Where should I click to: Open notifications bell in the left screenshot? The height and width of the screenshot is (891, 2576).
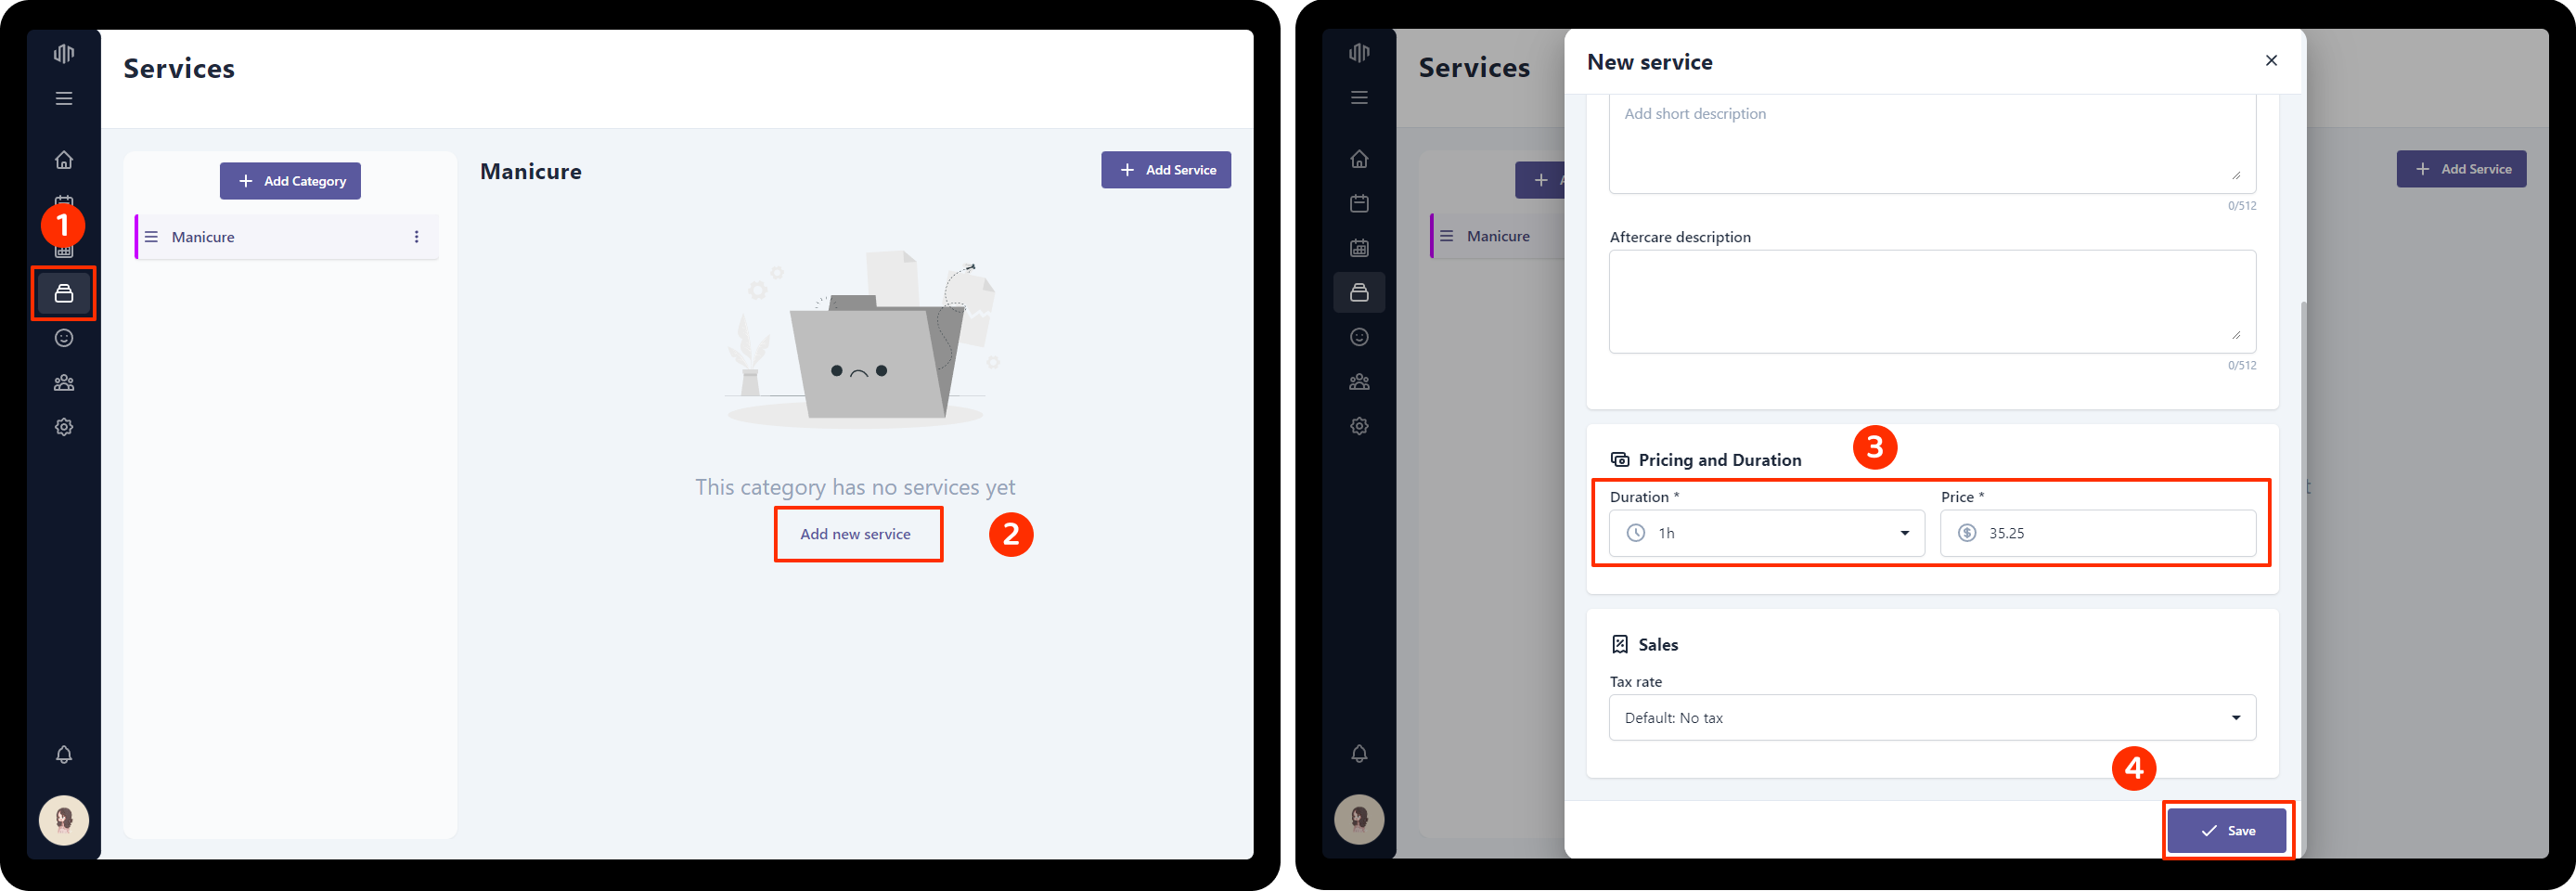click(64, 754)
